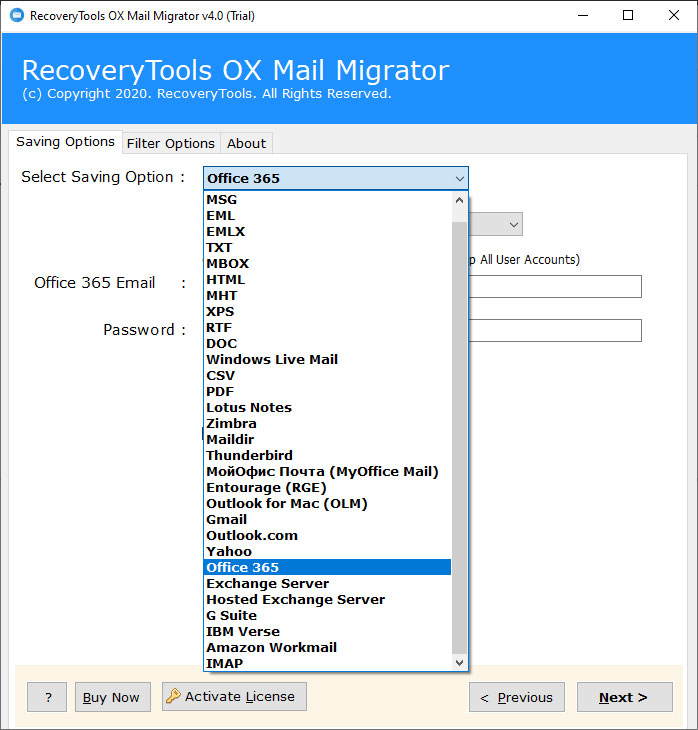Viewport: 698px width, 730px height.
Task: Choose Exchange Server option
Action: click(x=328, y=583)
